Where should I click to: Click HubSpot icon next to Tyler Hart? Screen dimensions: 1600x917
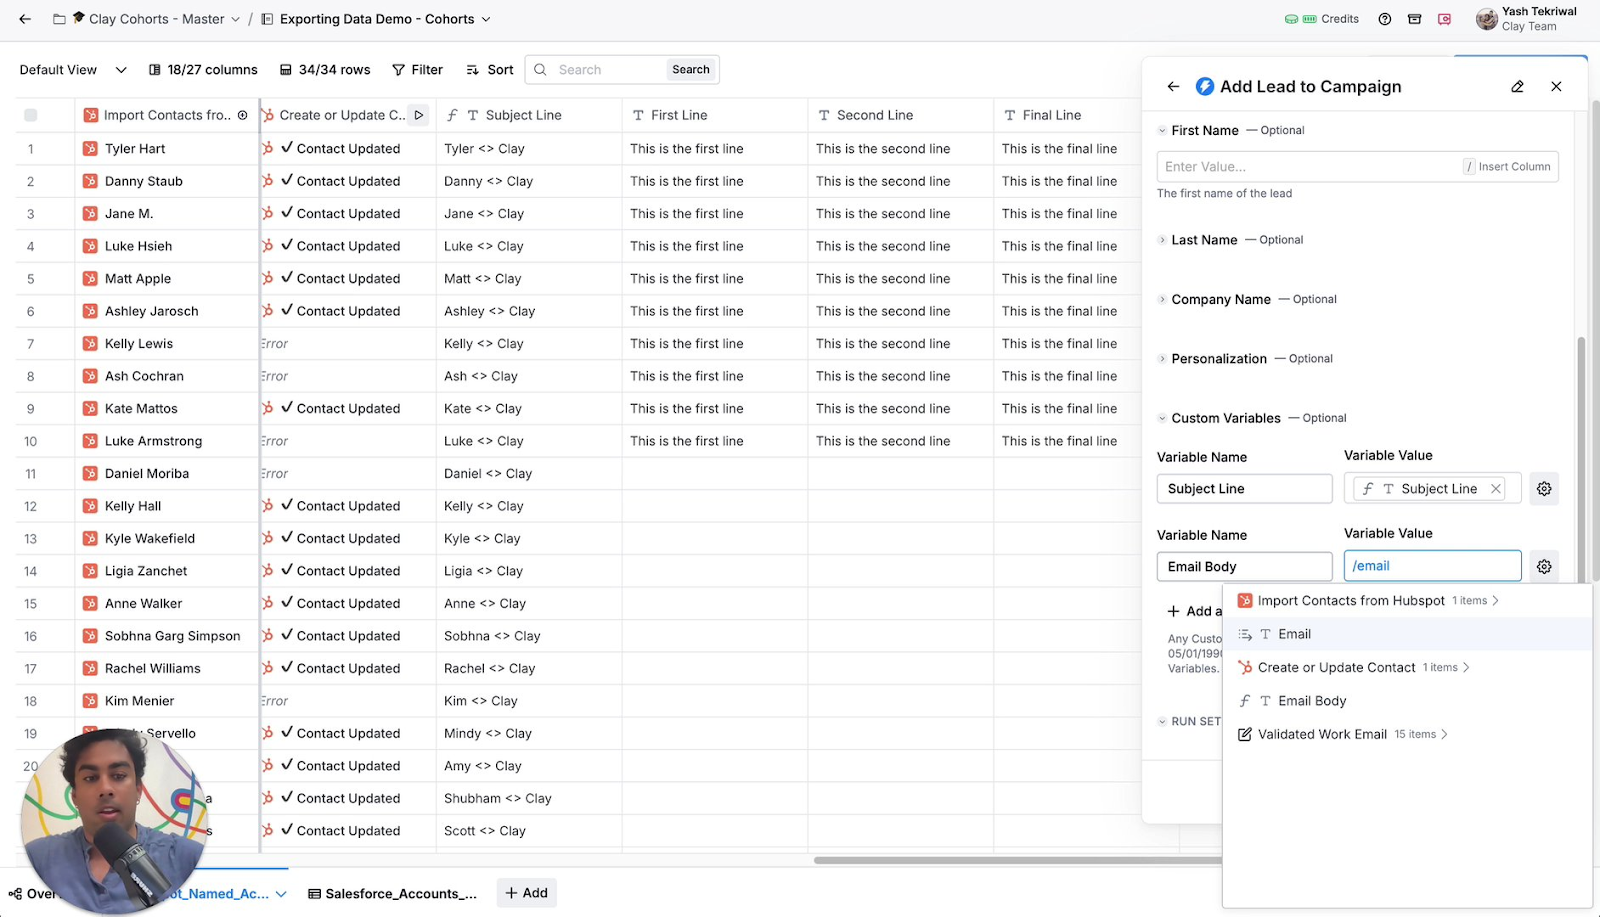click(x=90, y=149)
